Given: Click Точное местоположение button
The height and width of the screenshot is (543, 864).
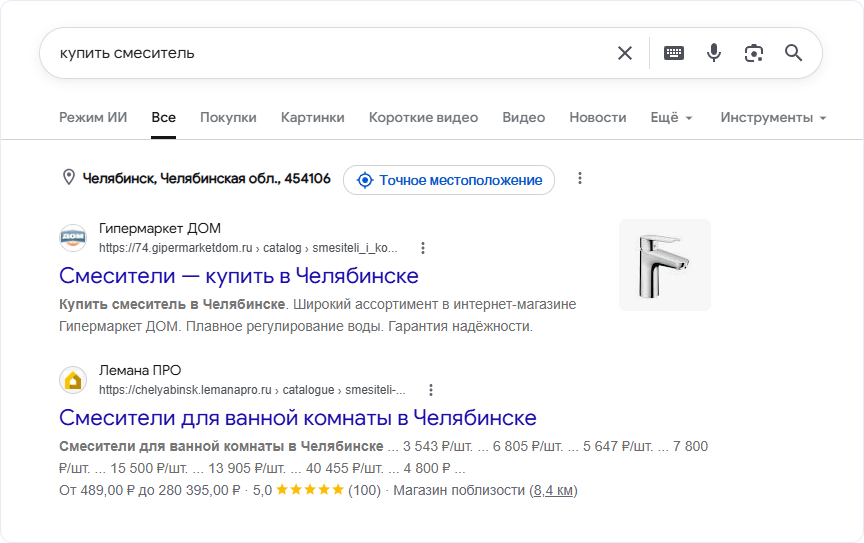Looking at the screenshot, I should 449,180.
